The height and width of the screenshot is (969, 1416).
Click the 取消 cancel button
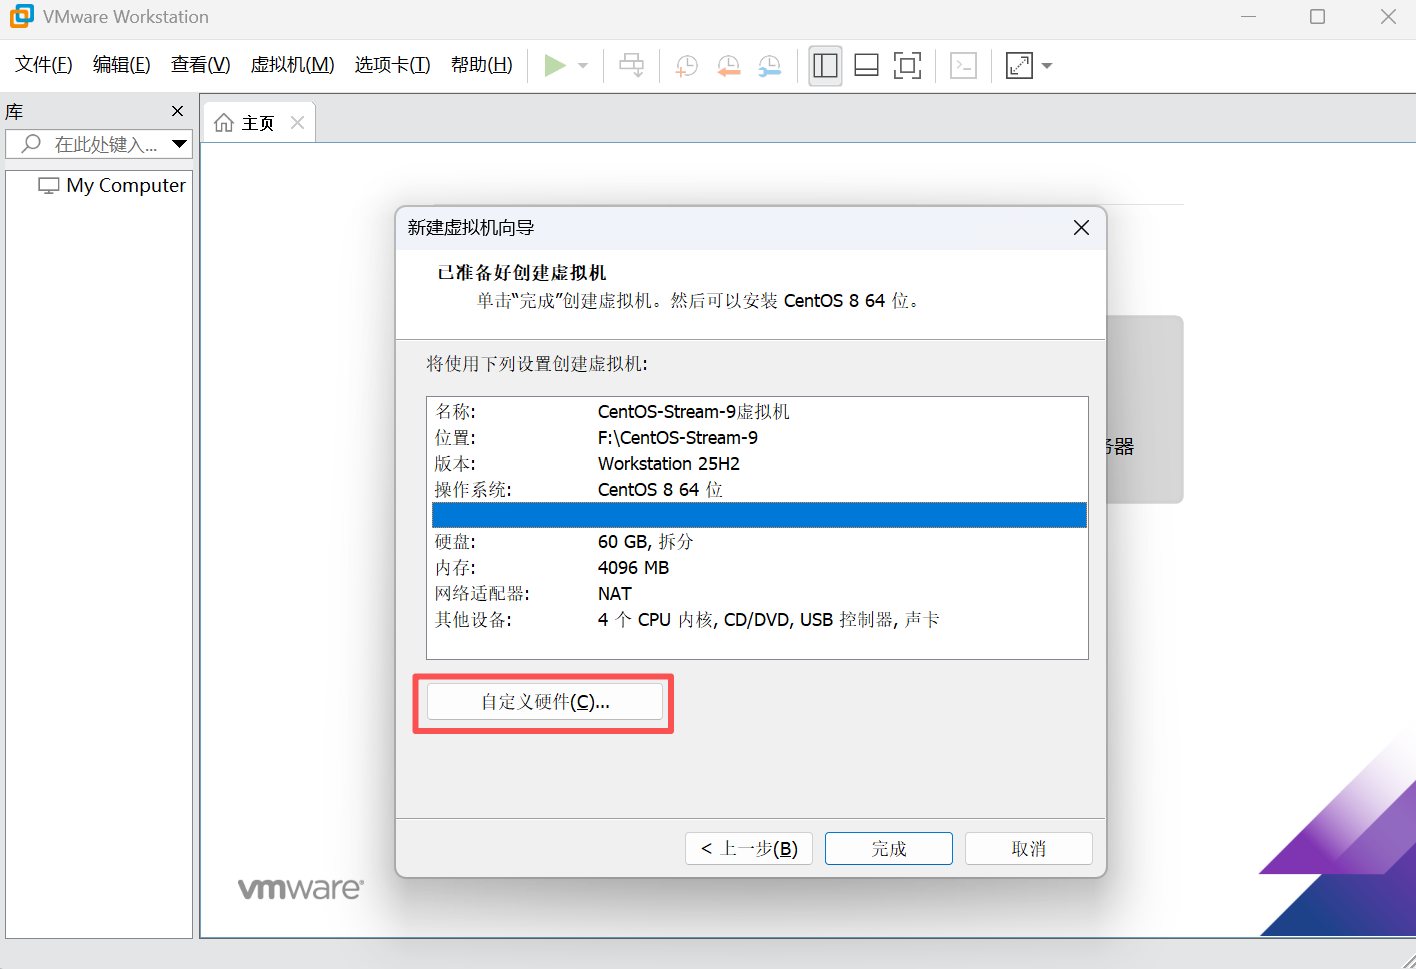point(1029,849)
